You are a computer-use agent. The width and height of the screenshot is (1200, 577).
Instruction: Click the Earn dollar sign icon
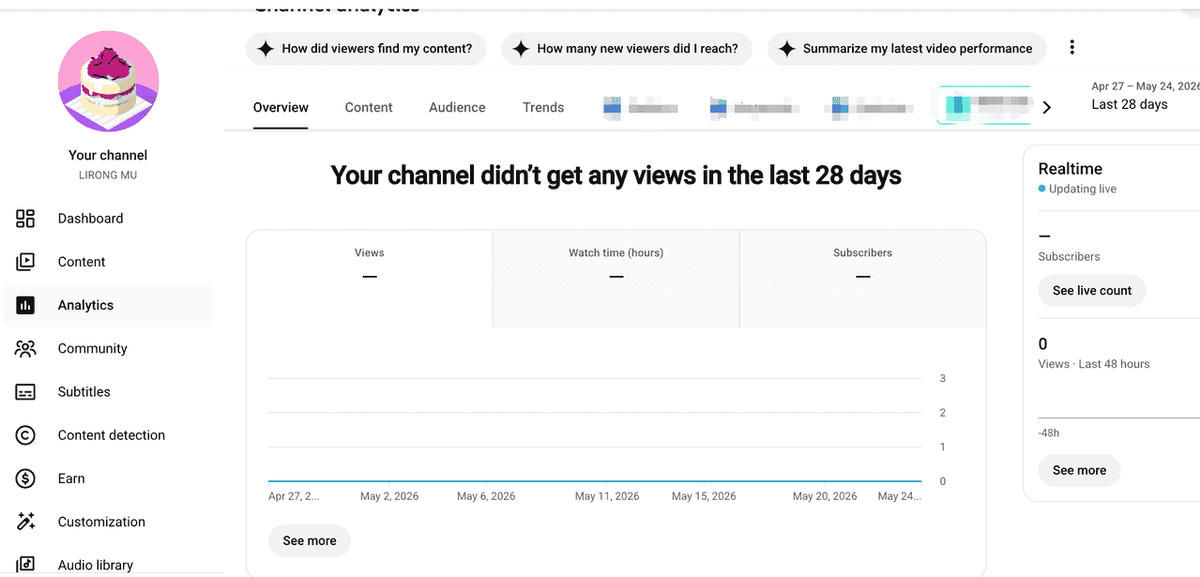[26, 479]
